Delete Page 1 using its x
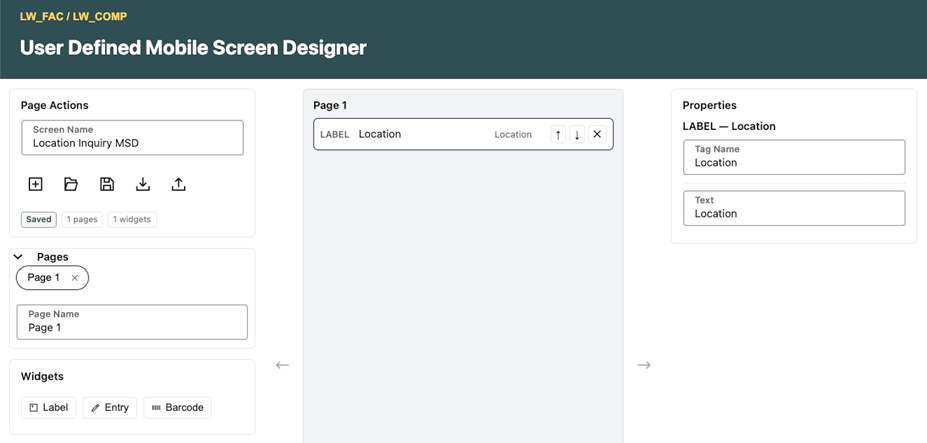This screenshot has width=927, height=443. pos(74,278)
